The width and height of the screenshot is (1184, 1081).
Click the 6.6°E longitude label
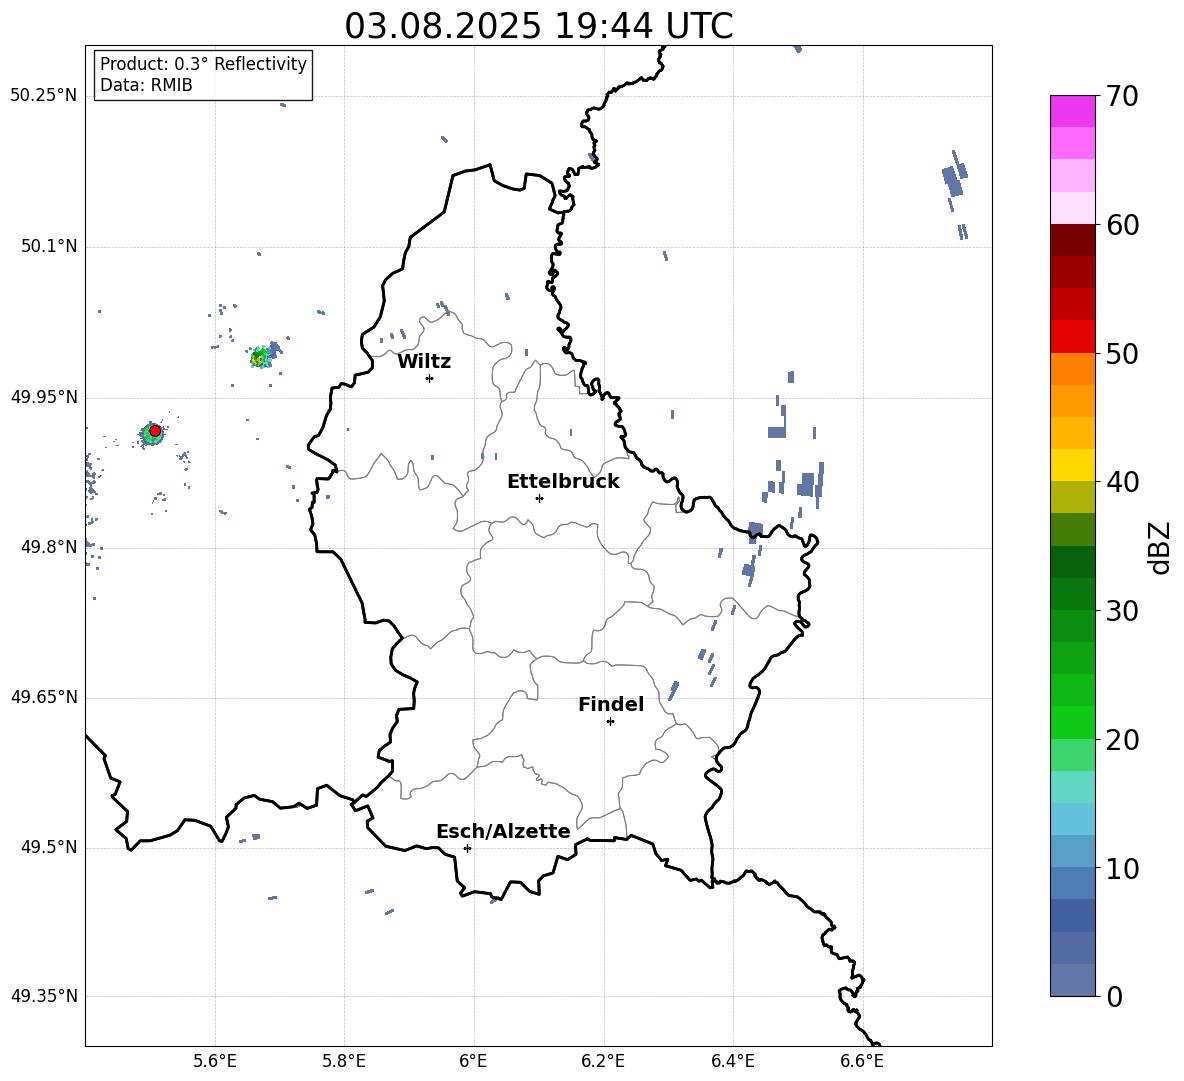tap(862, 1061)
